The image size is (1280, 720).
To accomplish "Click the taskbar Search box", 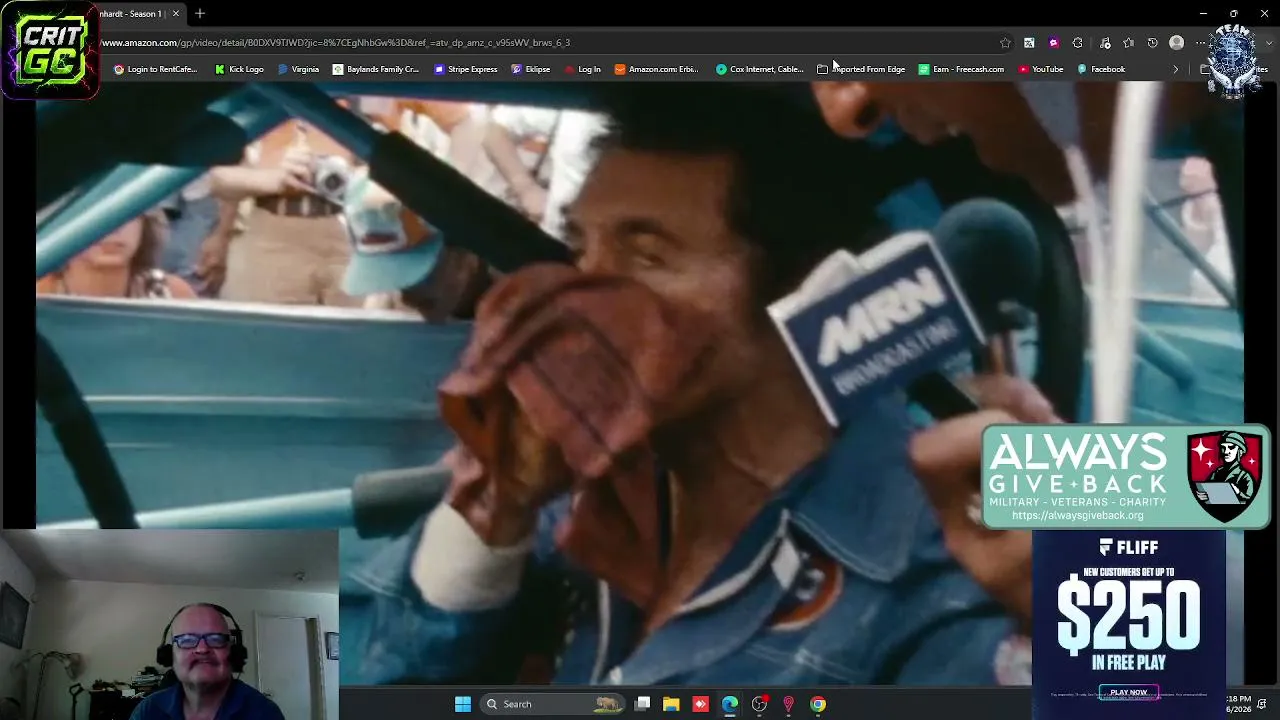I will (553, 704).
